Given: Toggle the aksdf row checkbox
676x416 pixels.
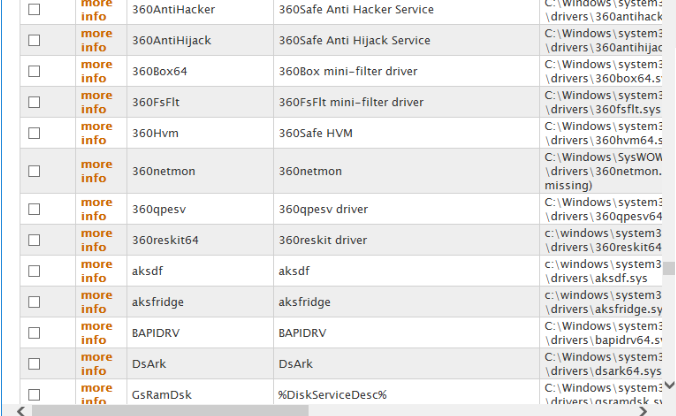Looking at the screenshot, I should pyautogui.click(x=34, y=271).
